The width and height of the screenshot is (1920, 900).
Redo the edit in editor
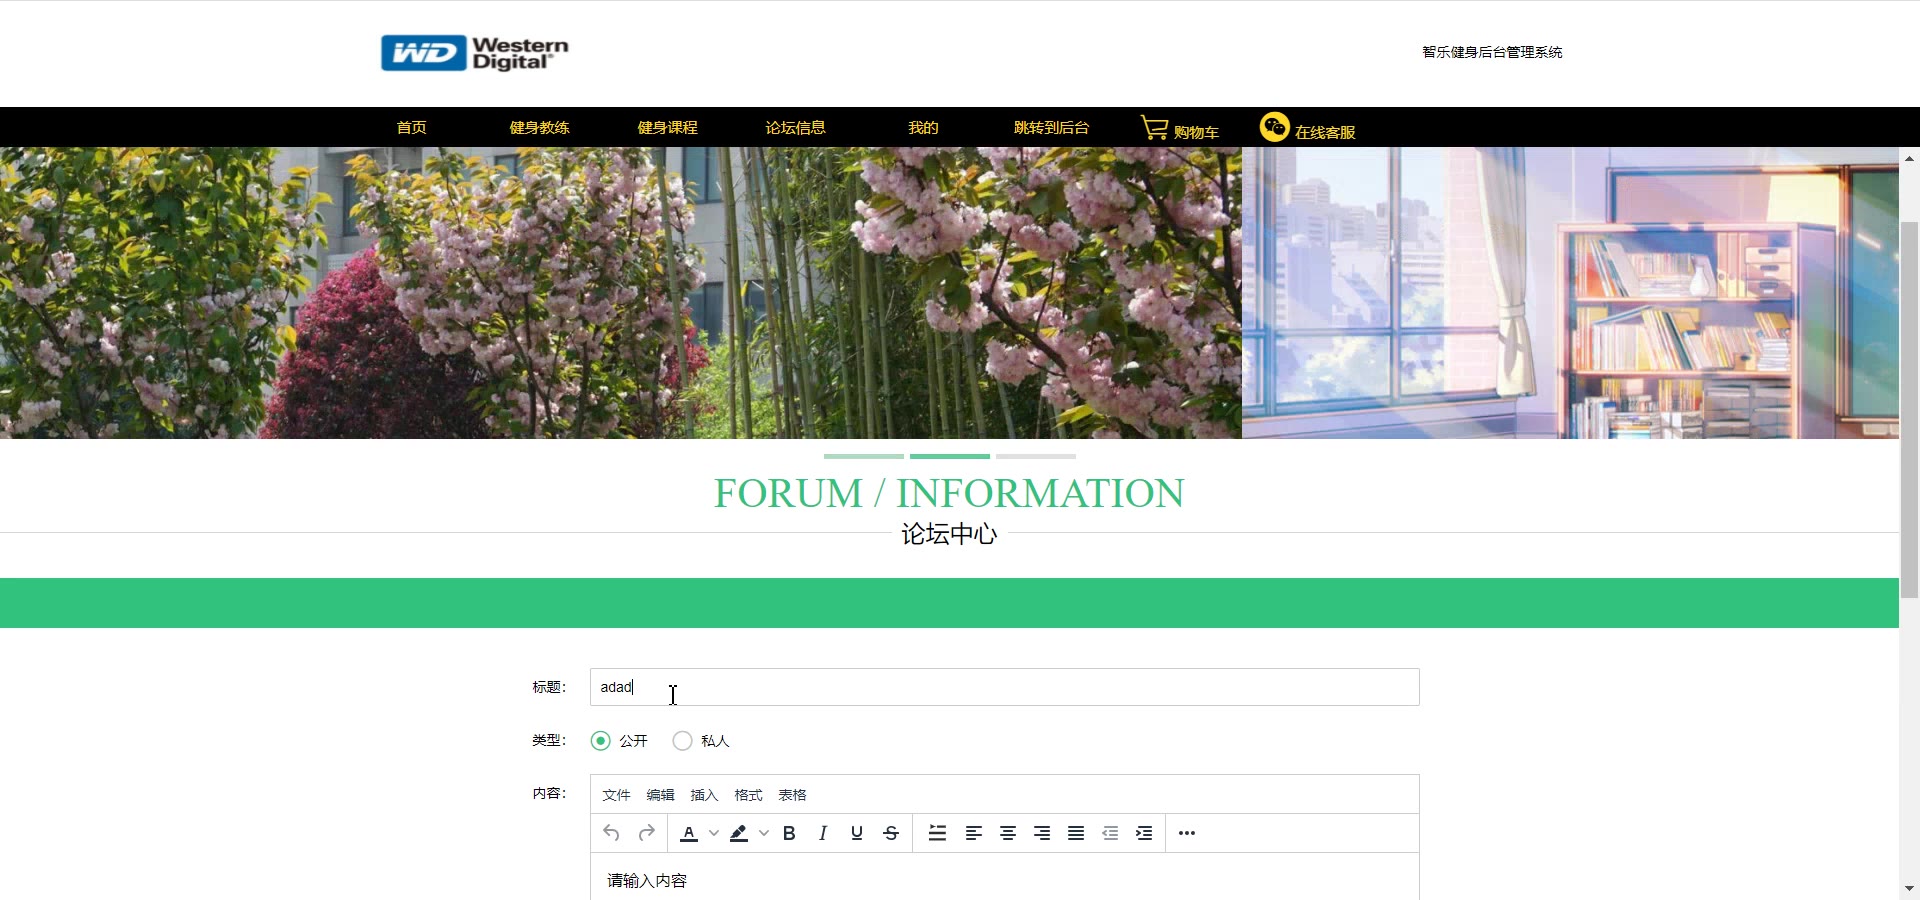click(647, 833)
